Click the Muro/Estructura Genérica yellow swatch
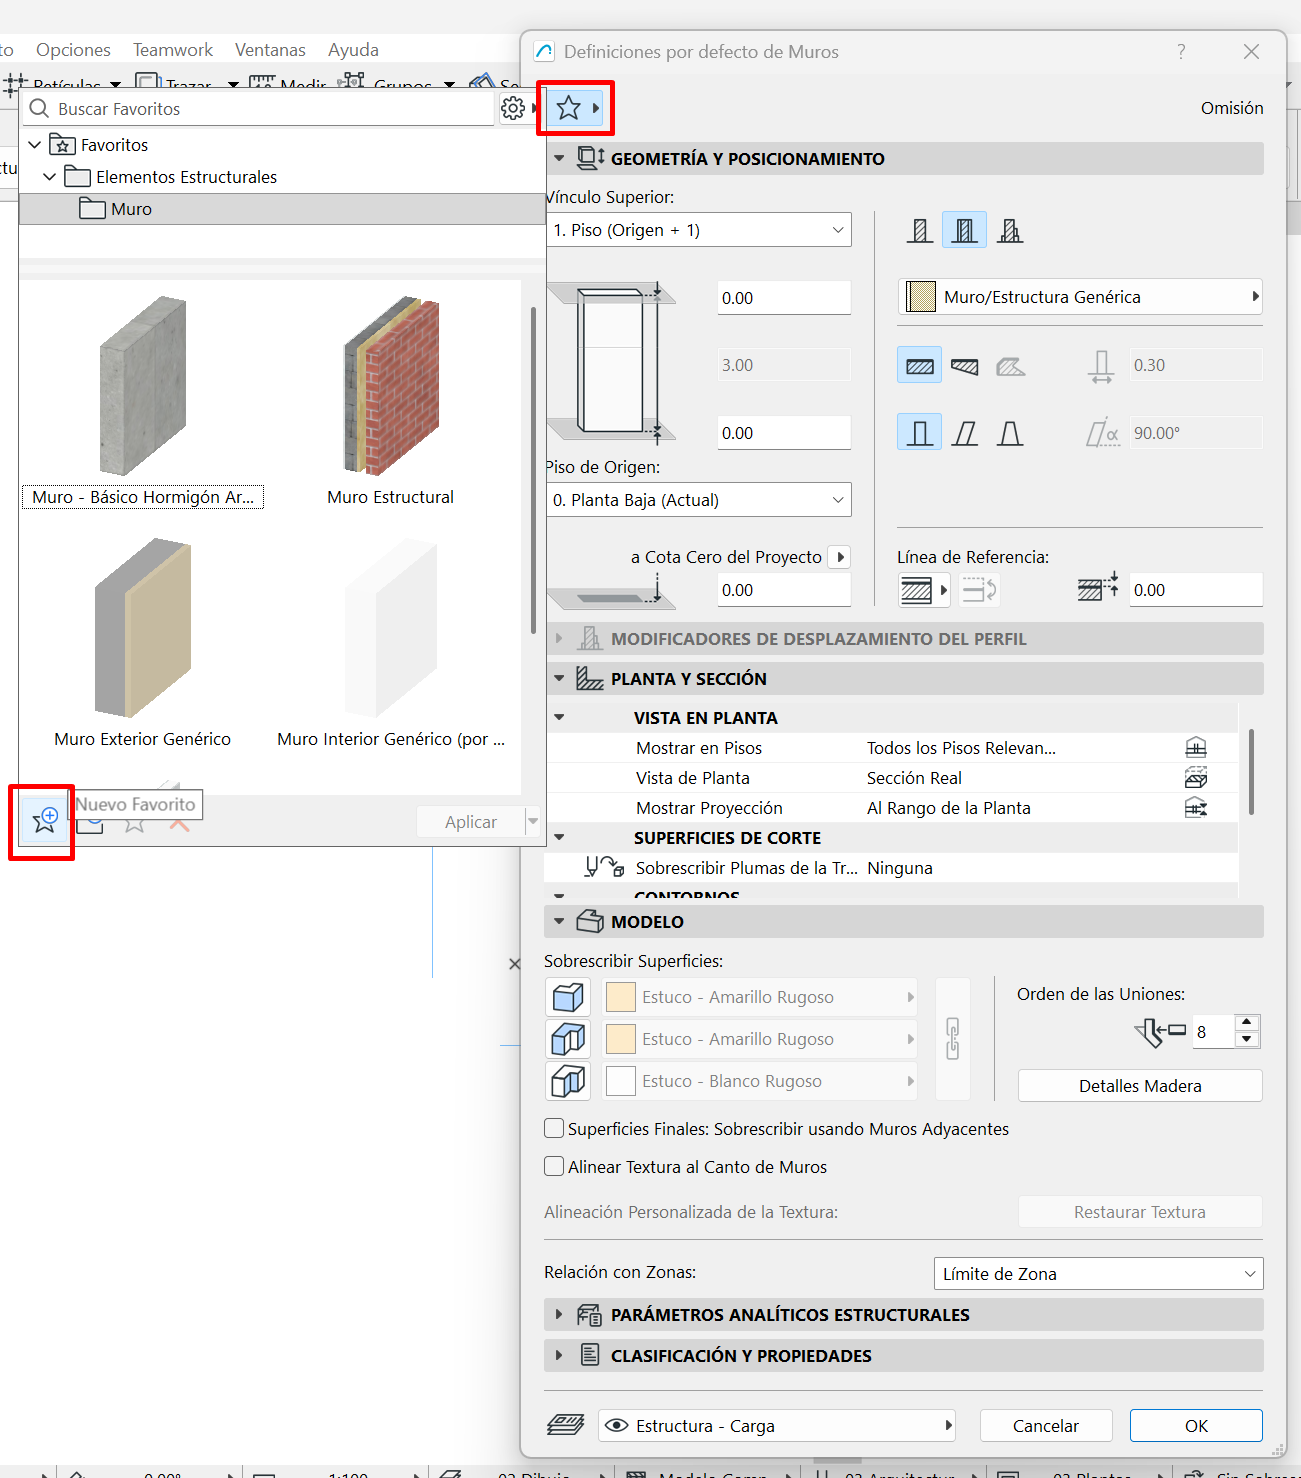The width and height of the screenshot is (1301, 1478). click(920, 297)
